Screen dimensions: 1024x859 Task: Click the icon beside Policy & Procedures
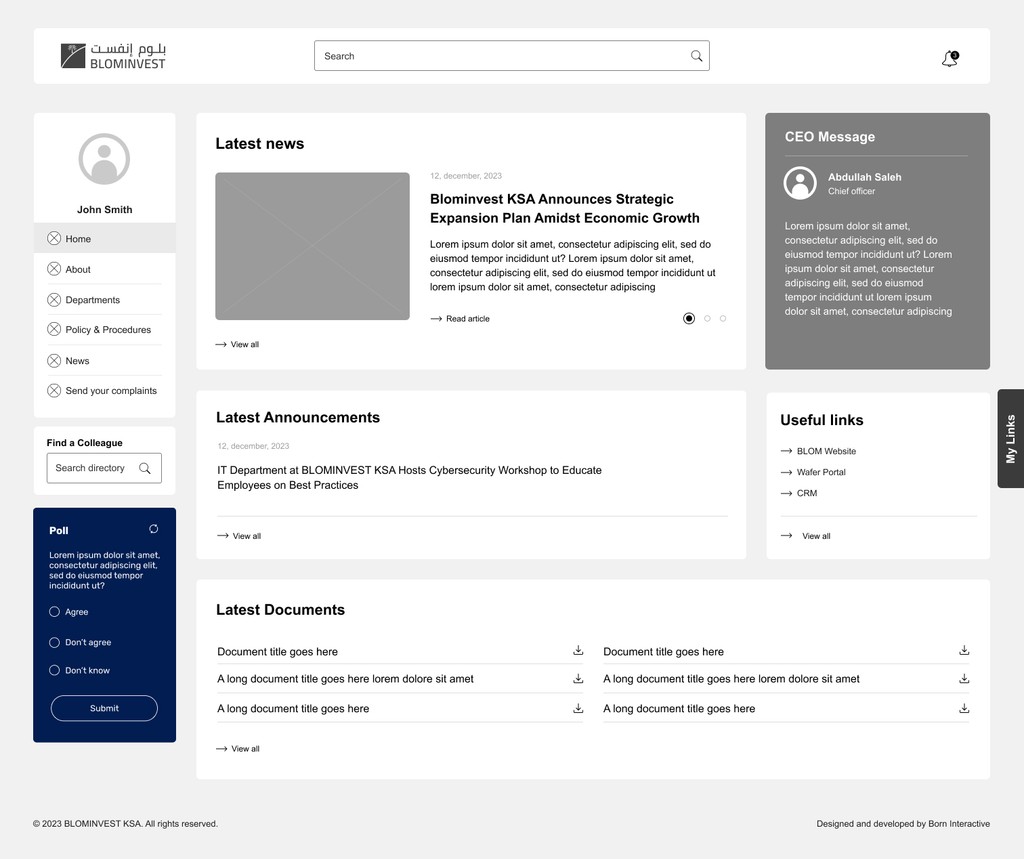54,329
